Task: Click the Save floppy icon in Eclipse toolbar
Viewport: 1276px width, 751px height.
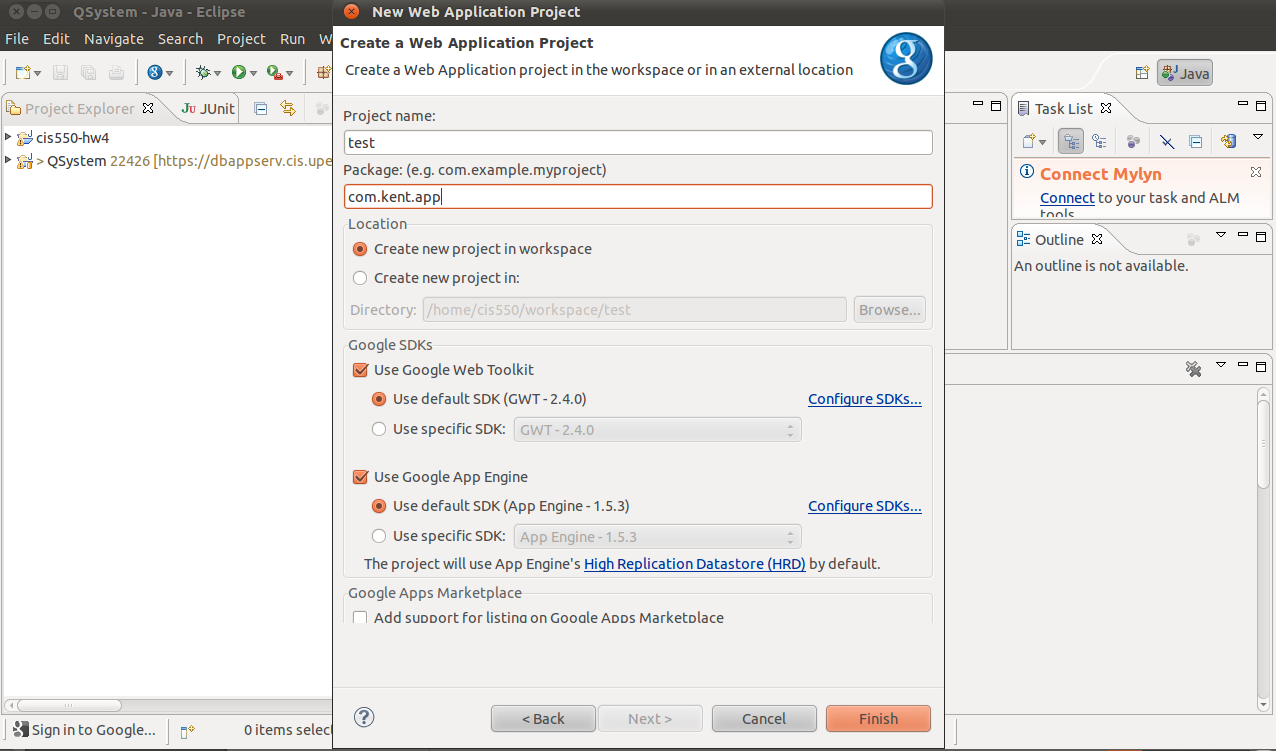Action: 60,72
